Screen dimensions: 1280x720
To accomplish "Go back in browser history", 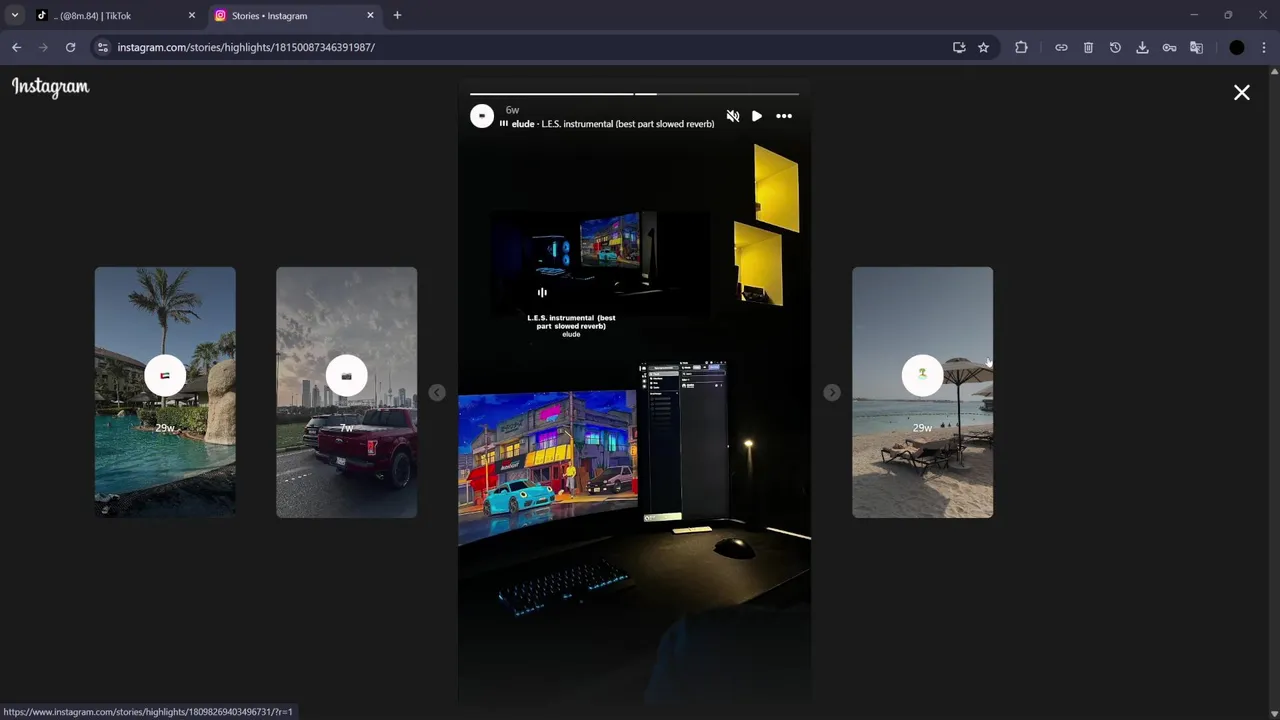I will [16, 47].
